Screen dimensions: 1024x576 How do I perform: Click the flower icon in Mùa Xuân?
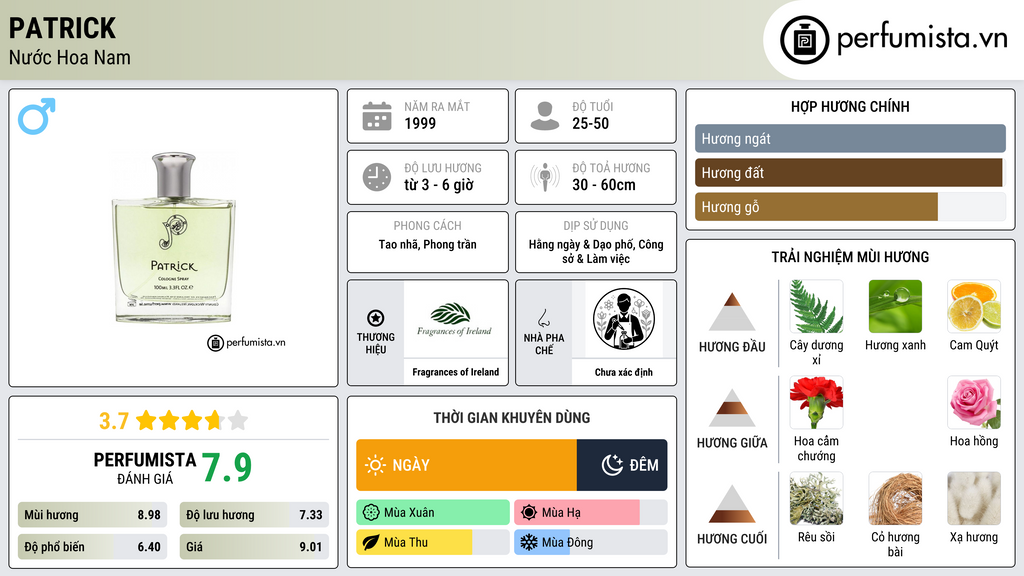pyautogui.click(x=371, y=513)
